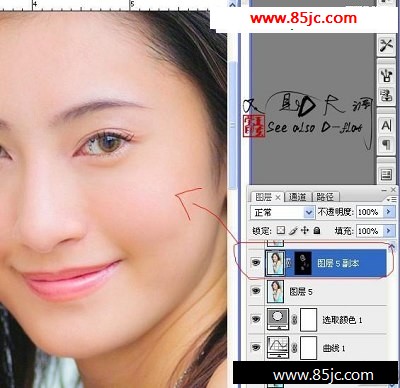The height and width of the screenshot is (388, 400).
Task: Open the Layer Comps panel icon
Action: (386, 175)
